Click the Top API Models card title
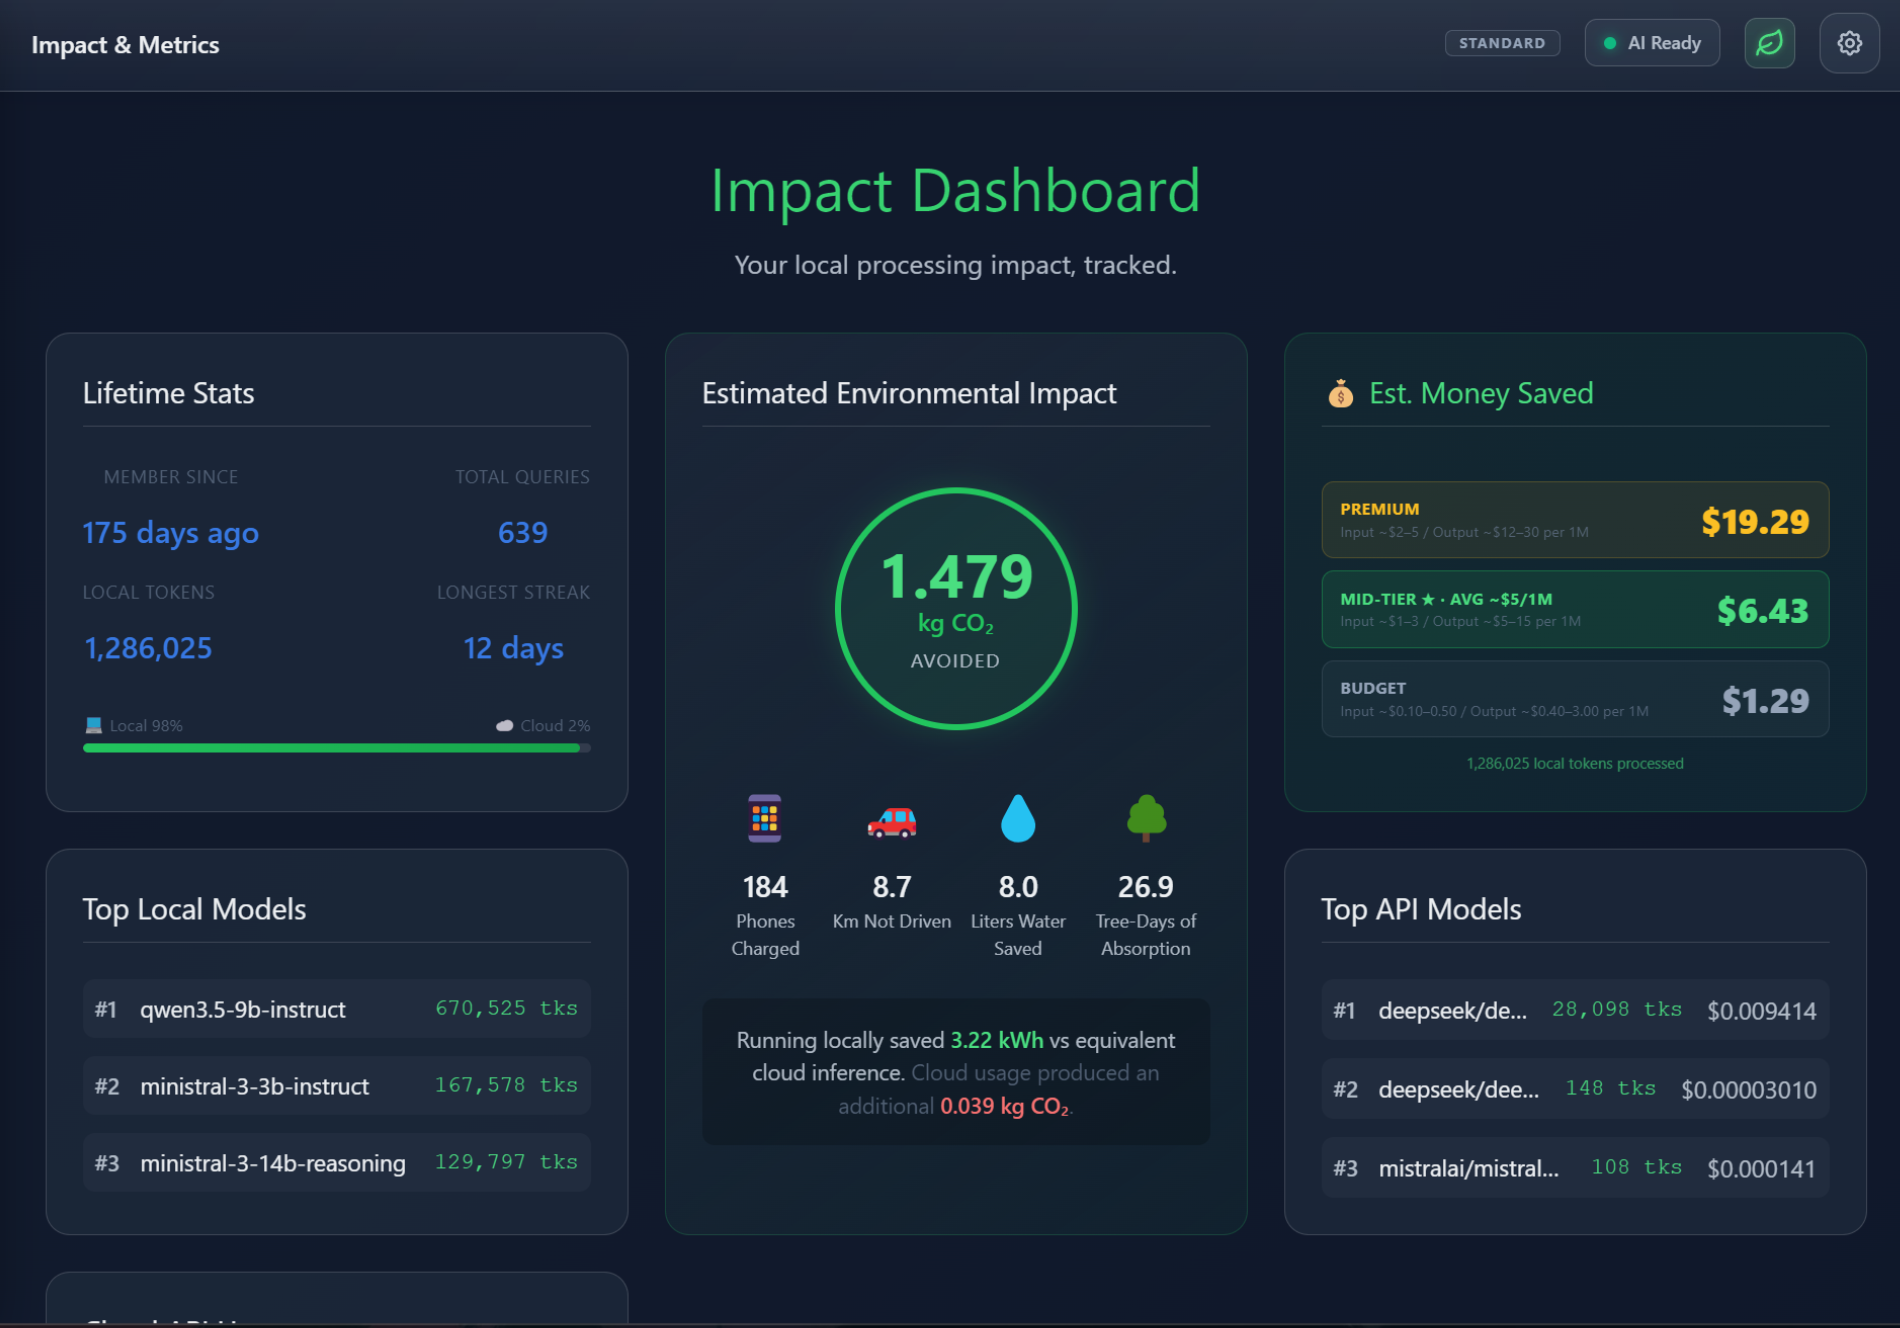 point(1421,909)
